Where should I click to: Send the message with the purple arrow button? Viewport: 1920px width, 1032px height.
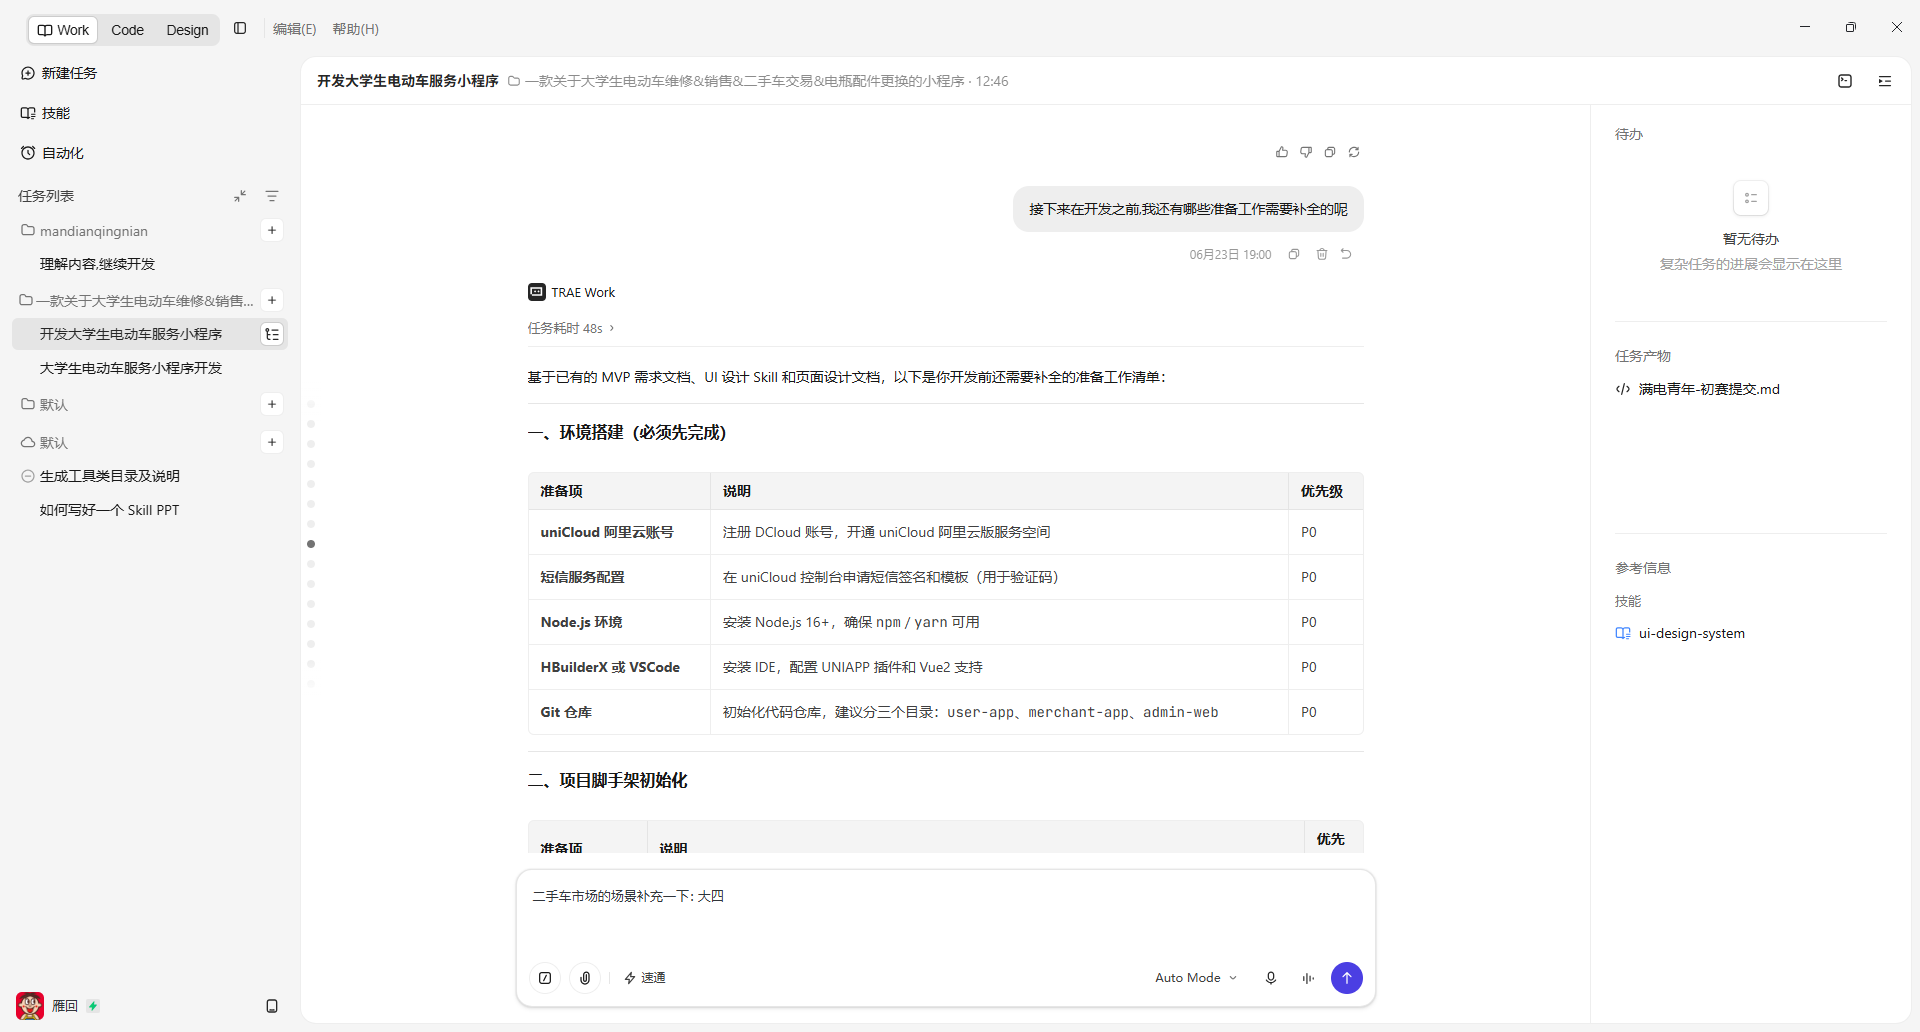(x=1347, y=978)
